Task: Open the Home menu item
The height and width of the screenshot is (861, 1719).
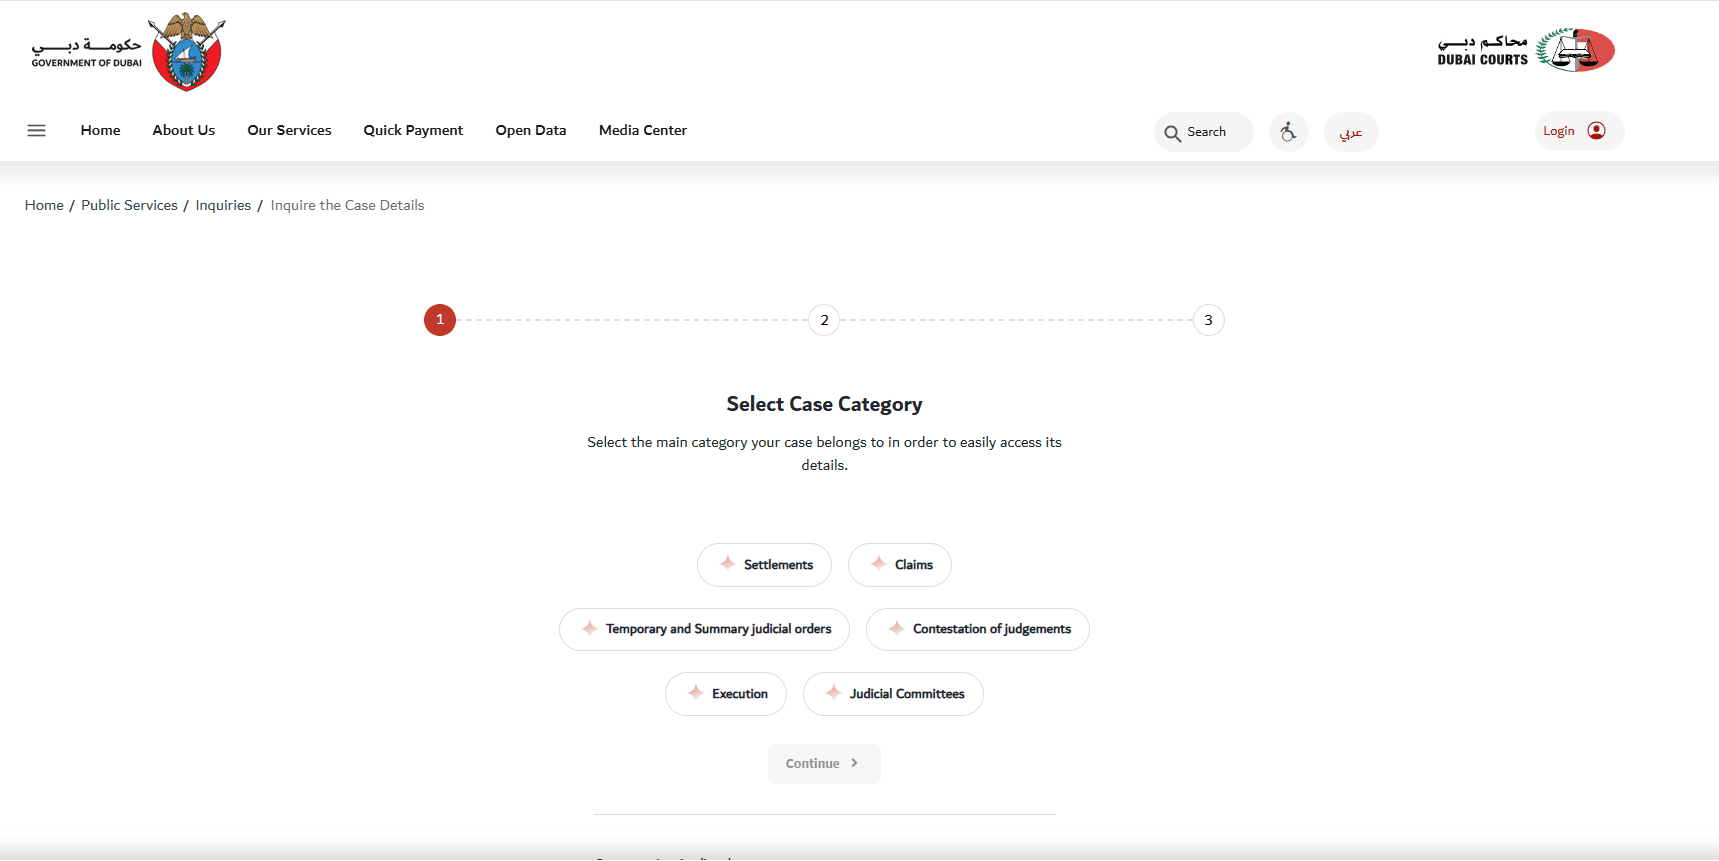Action: [x=100, y=130]
